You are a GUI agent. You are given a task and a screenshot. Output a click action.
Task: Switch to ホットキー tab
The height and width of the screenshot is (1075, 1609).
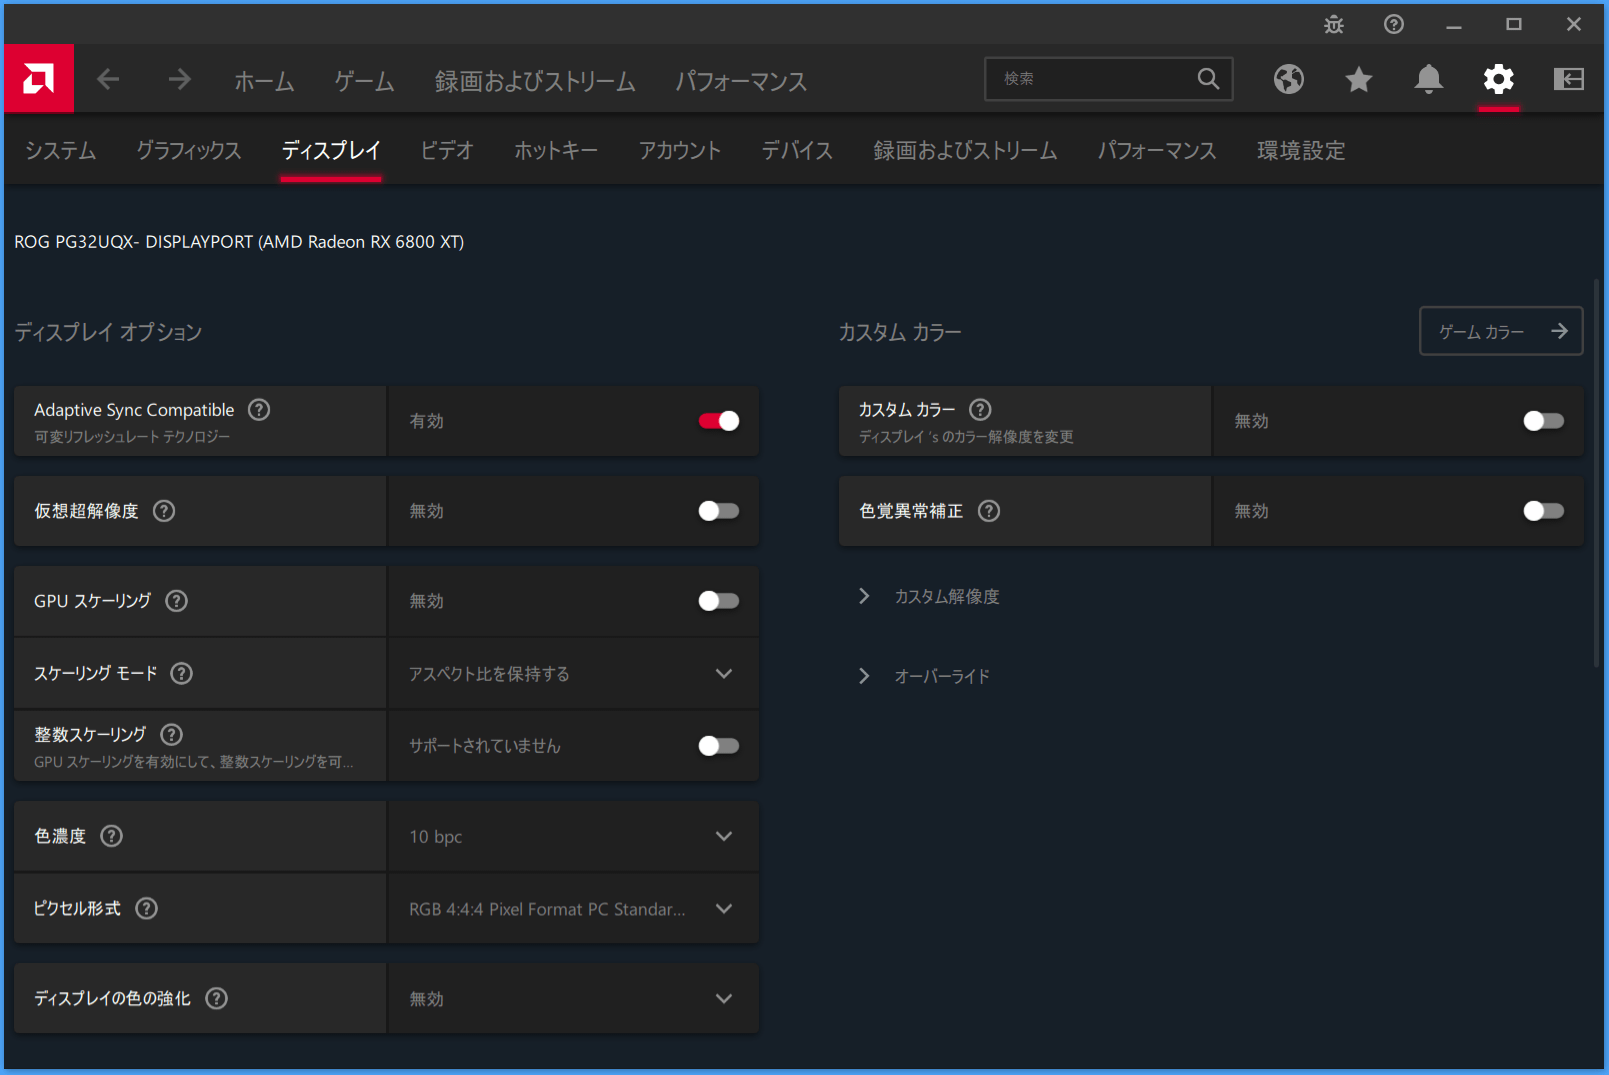[556, 150]
